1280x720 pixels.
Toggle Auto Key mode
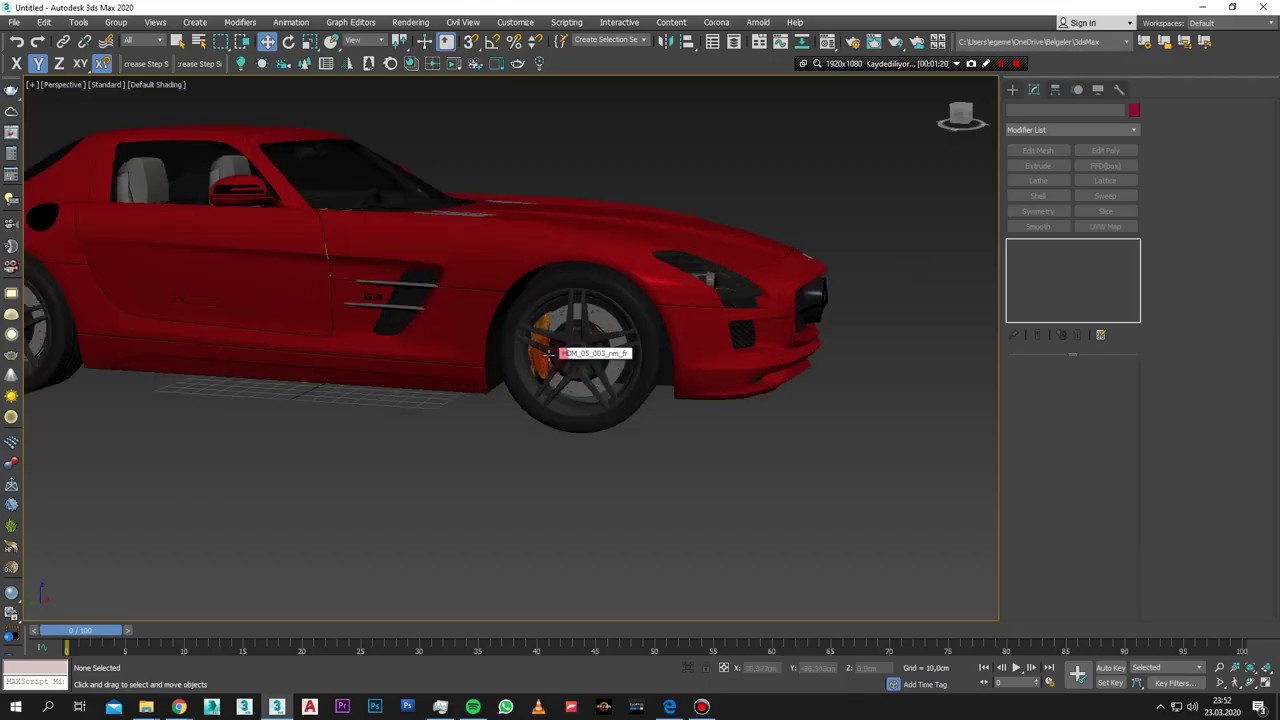[x=1110, y=668]
